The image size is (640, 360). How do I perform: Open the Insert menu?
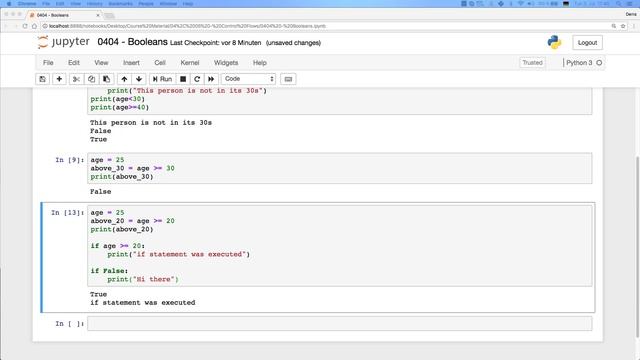[131, 63]
